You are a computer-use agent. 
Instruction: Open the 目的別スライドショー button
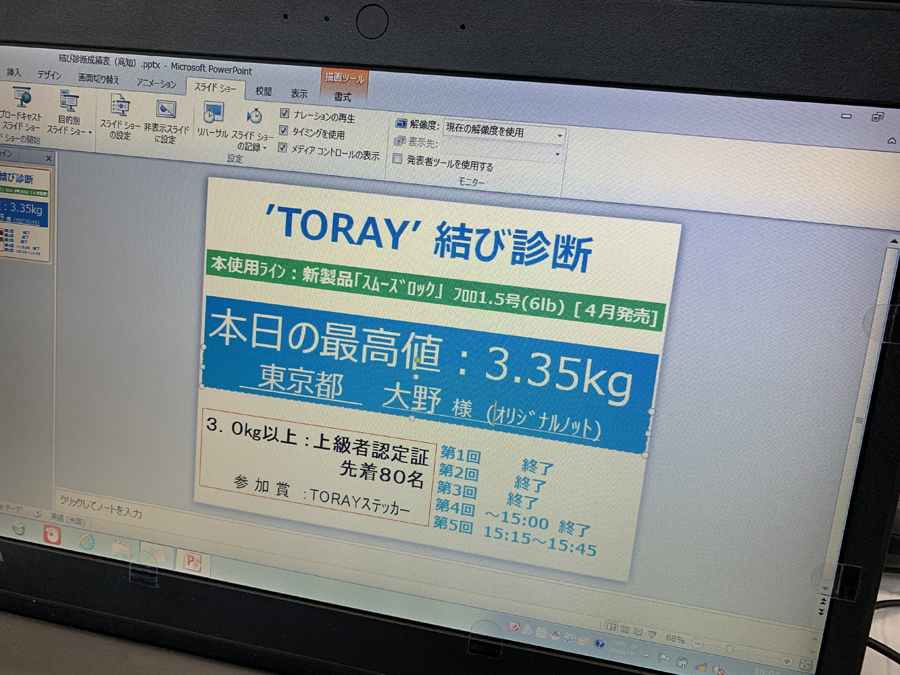69,114
